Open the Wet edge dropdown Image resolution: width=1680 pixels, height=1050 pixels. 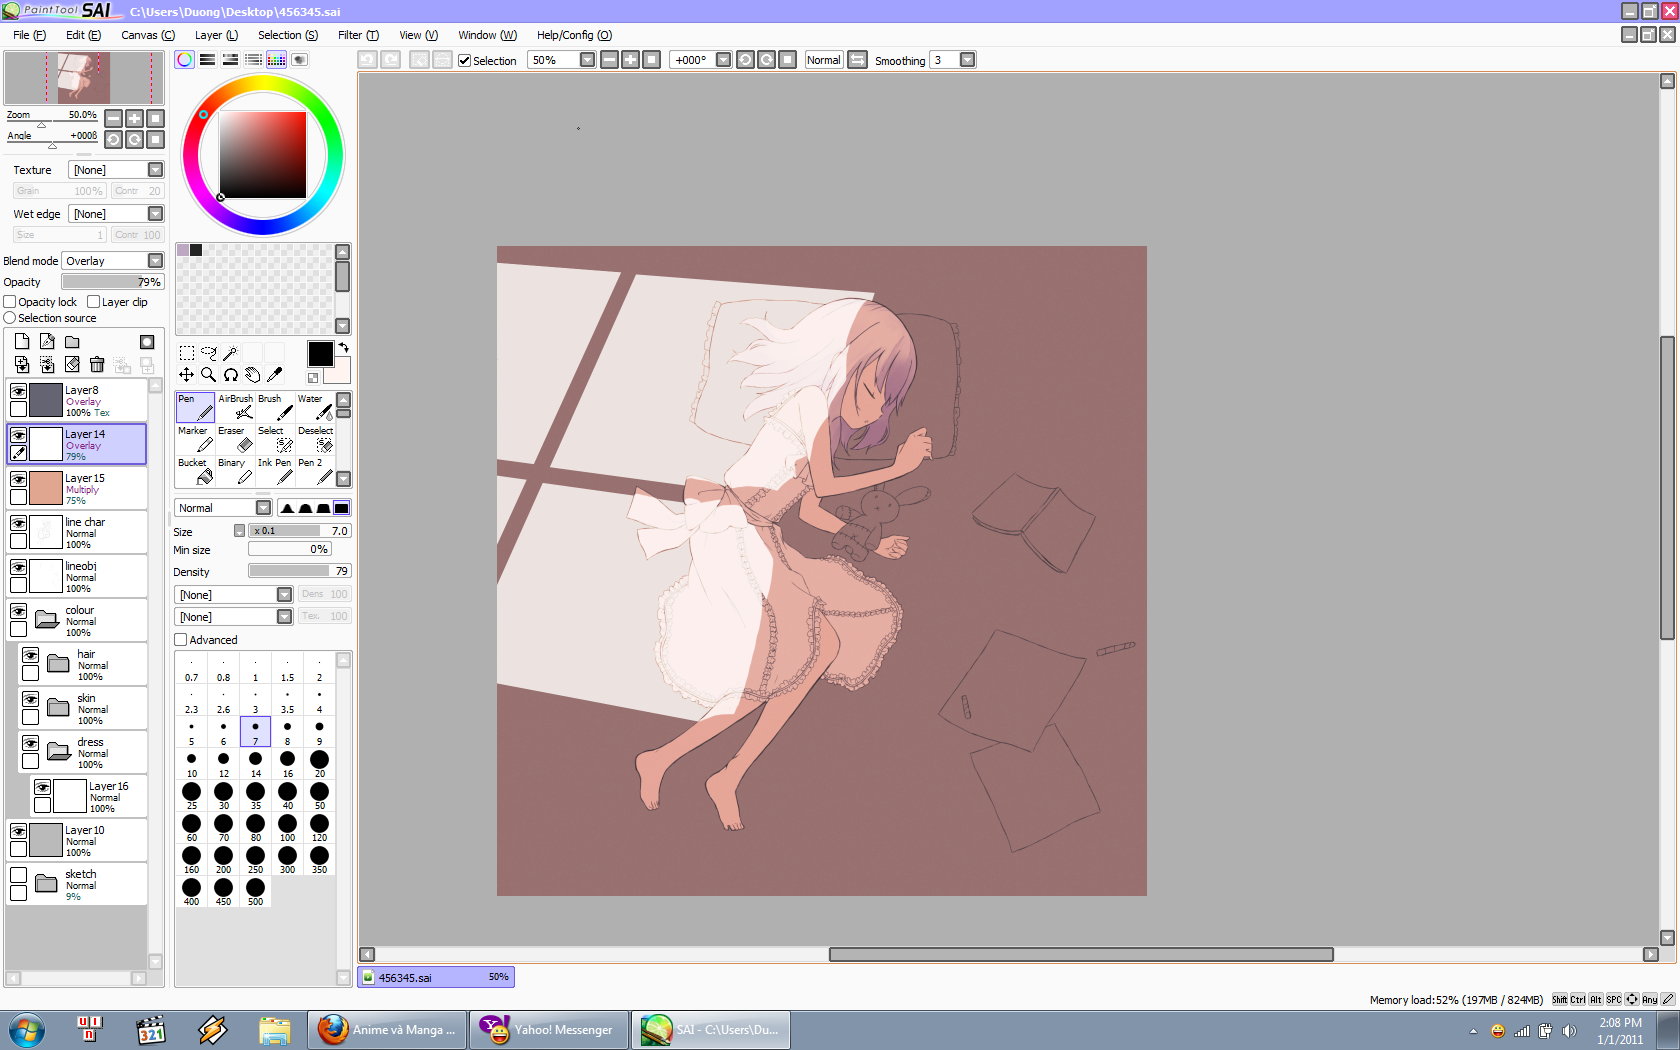[x=115, y=214]
